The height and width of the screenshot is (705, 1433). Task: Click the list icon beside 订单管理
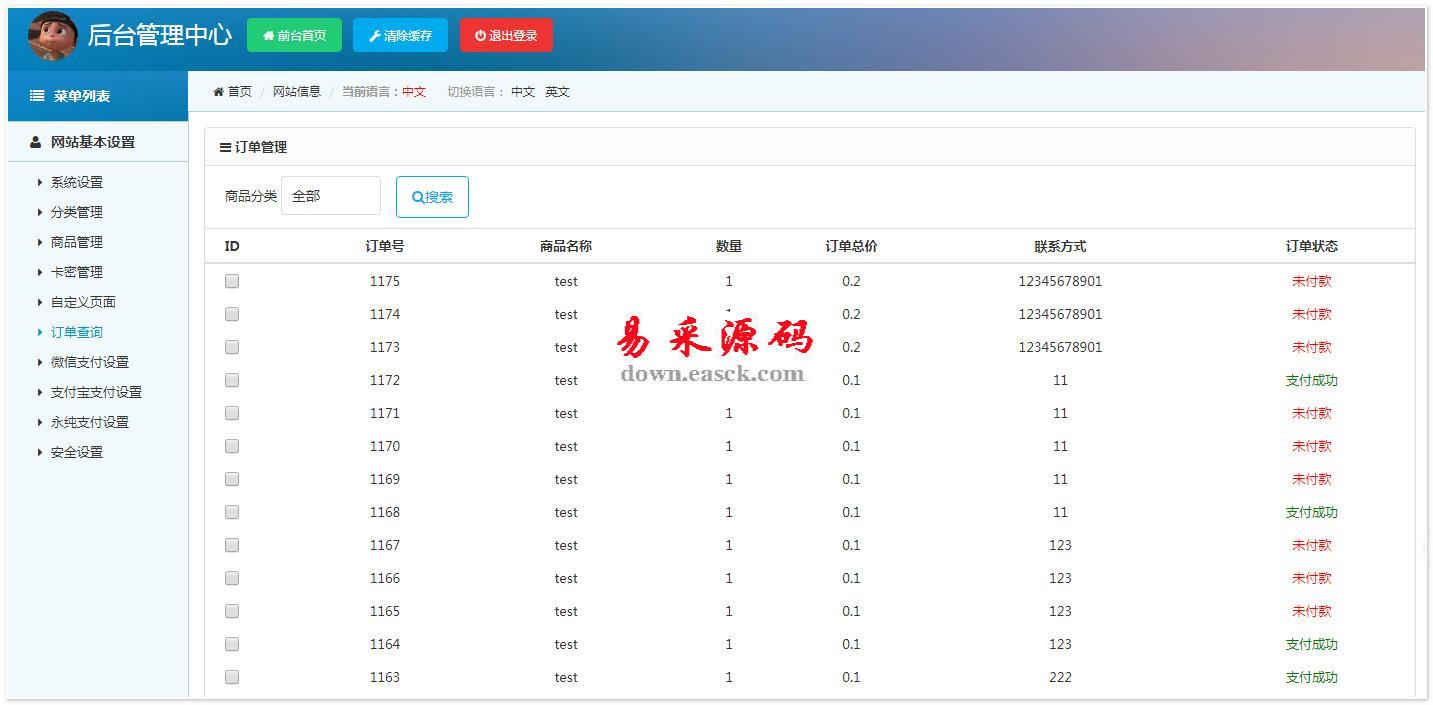[x=225, y=147]
